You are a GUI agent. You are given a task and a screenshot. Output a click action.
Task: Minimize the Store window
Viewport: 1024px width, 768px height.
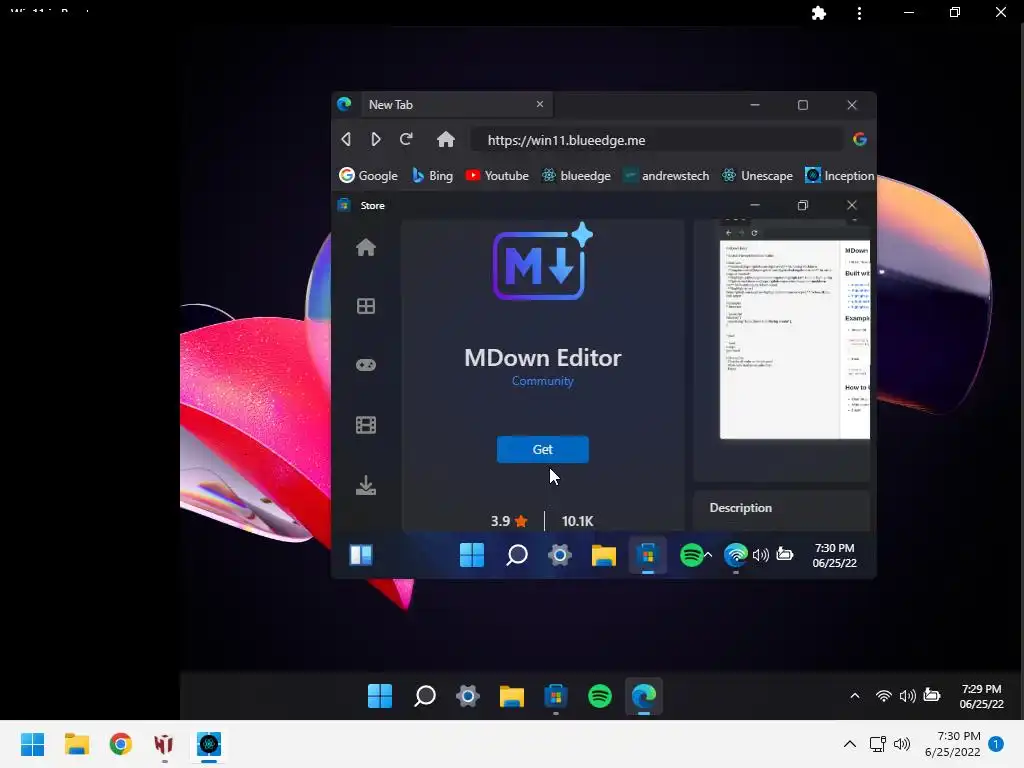point(755,205)
